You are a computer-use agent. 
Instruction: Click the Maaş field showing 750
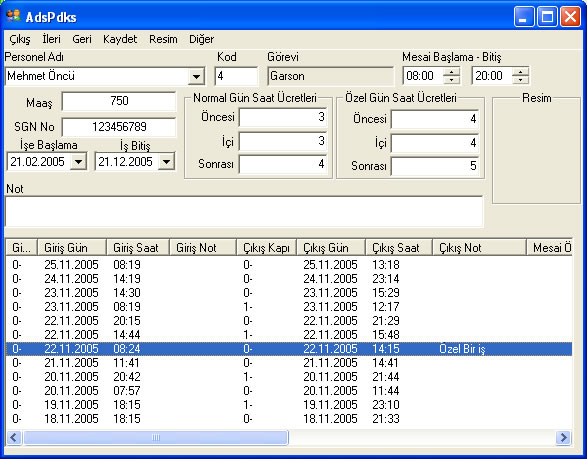click(119, 101)
